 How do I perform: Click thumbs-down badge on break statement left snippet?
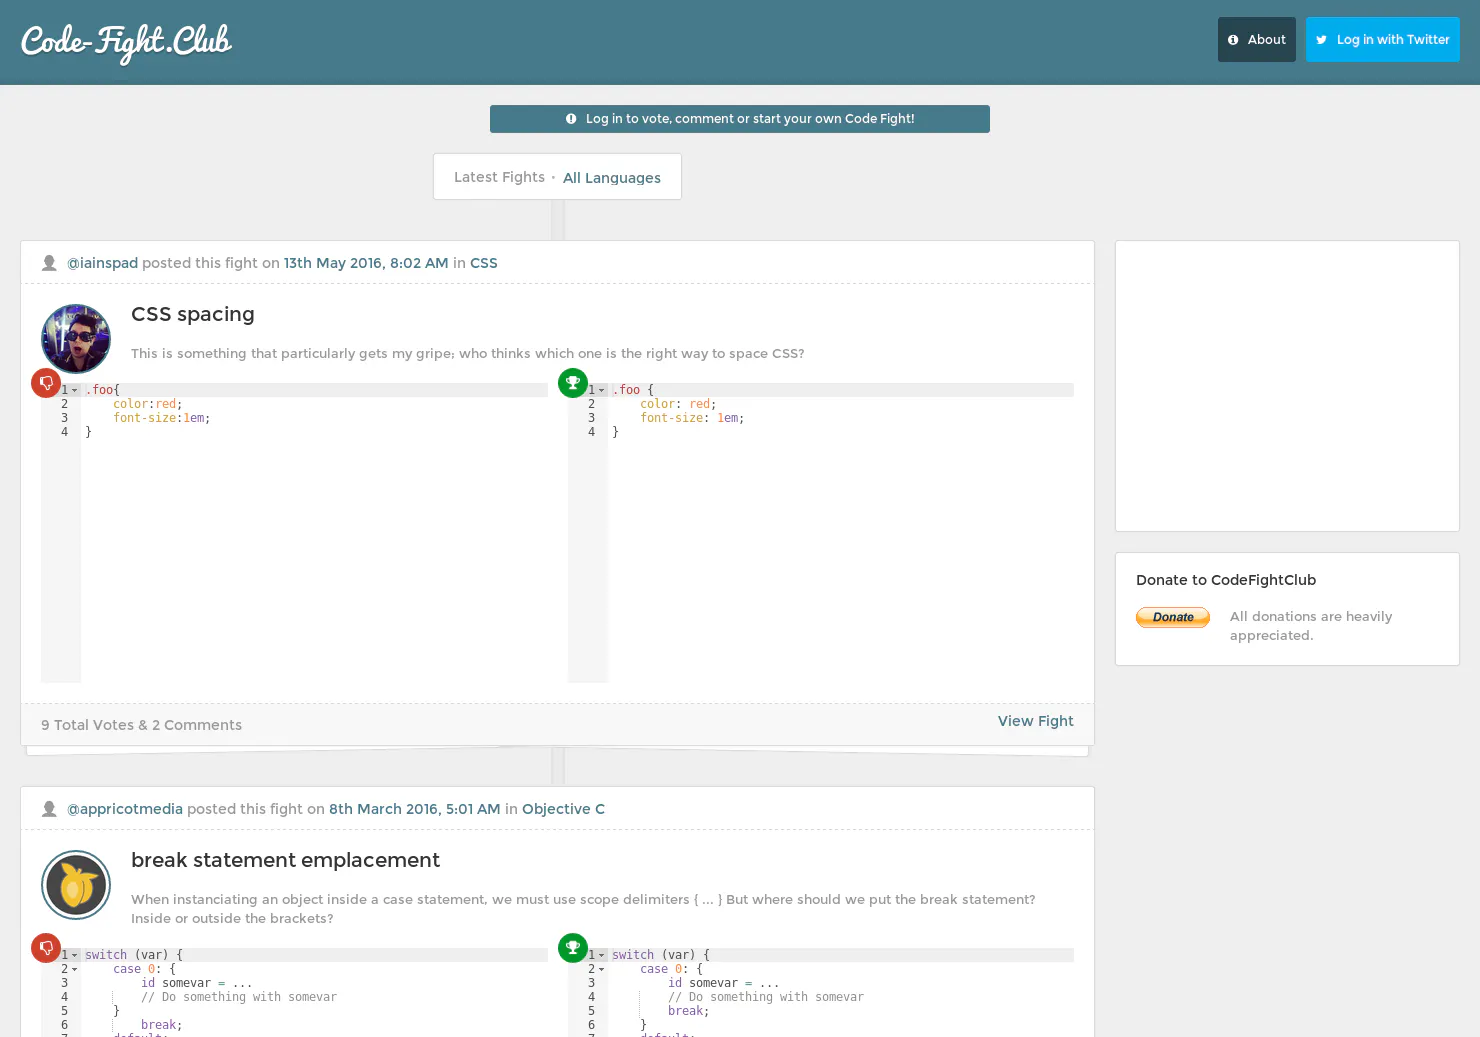[46, 948]
